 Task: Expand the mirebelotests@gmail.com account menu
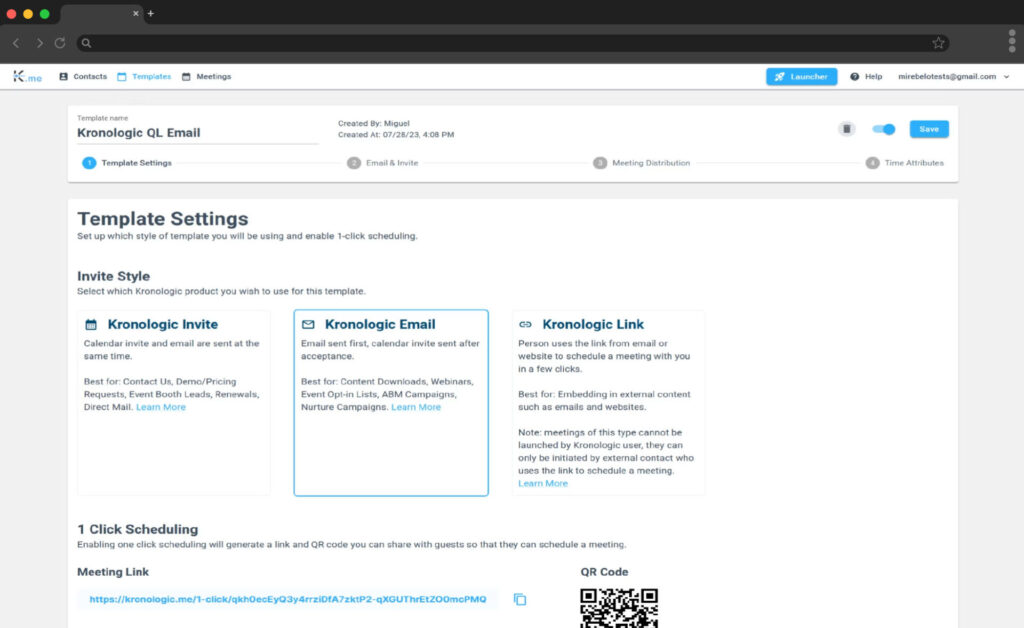[953, 76]
